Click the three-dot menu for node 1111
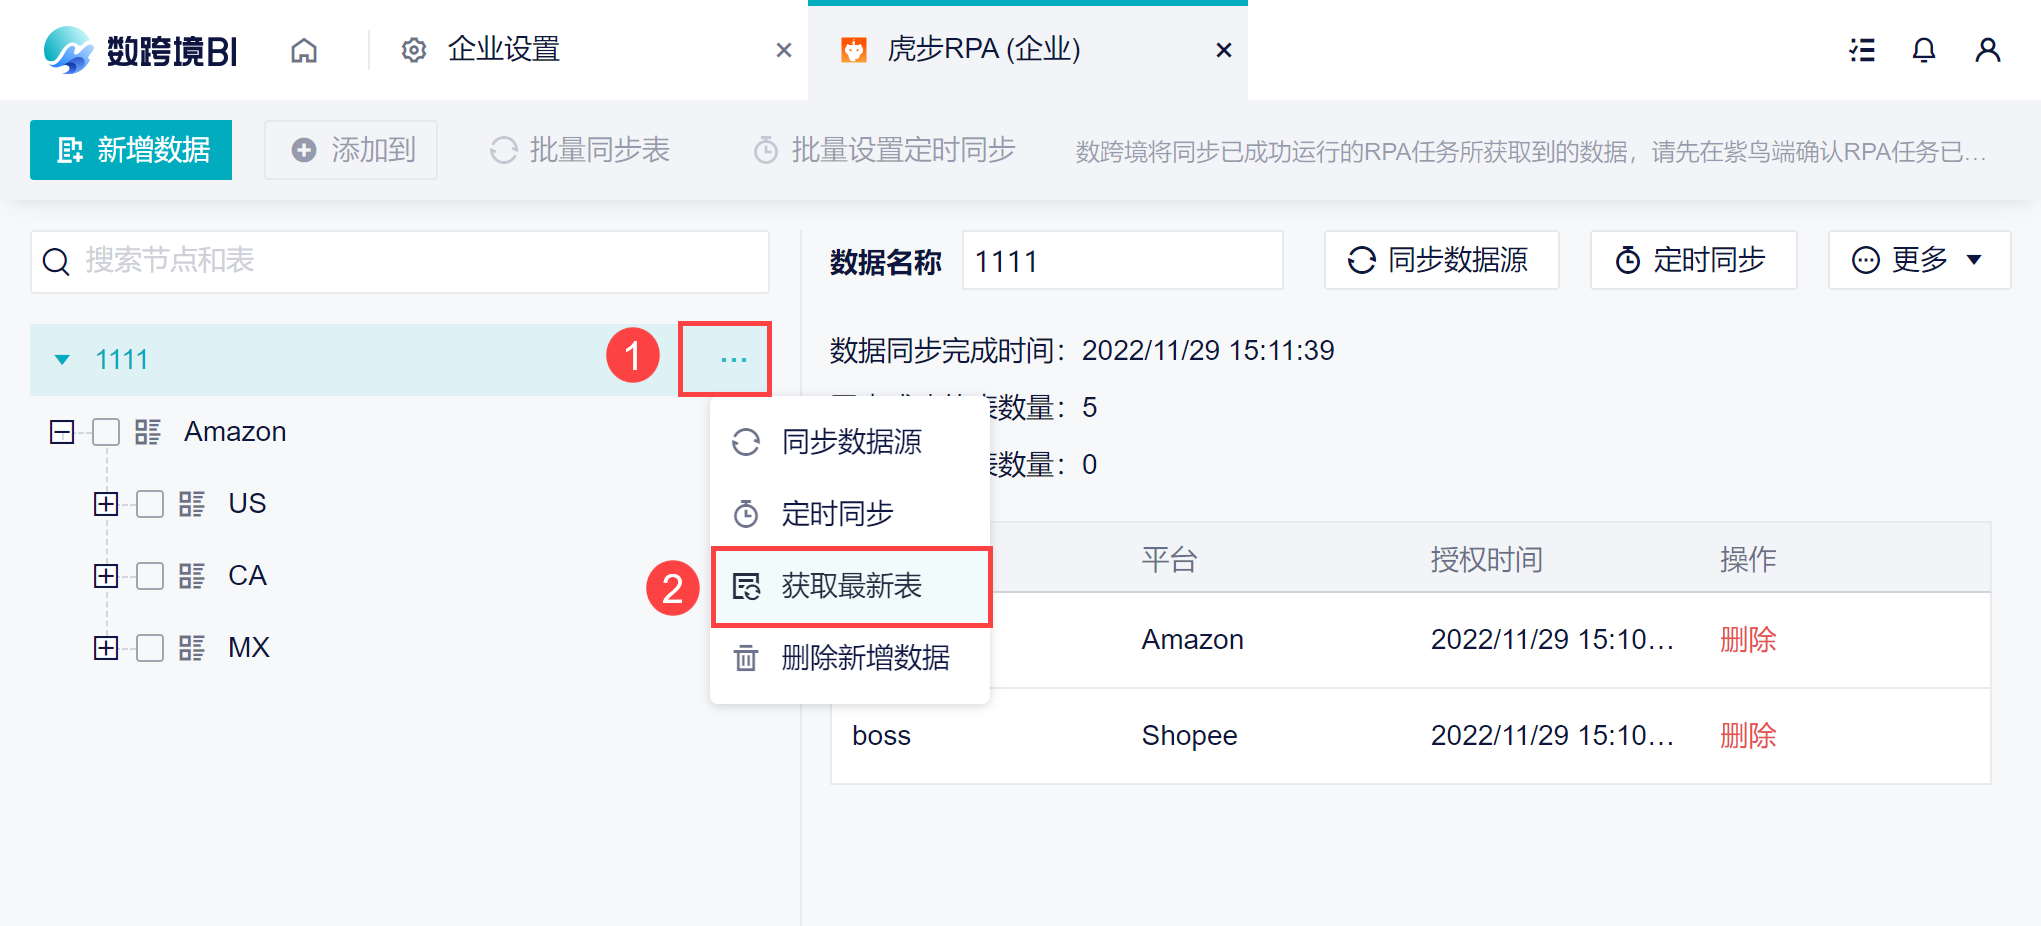 point(733,359)
